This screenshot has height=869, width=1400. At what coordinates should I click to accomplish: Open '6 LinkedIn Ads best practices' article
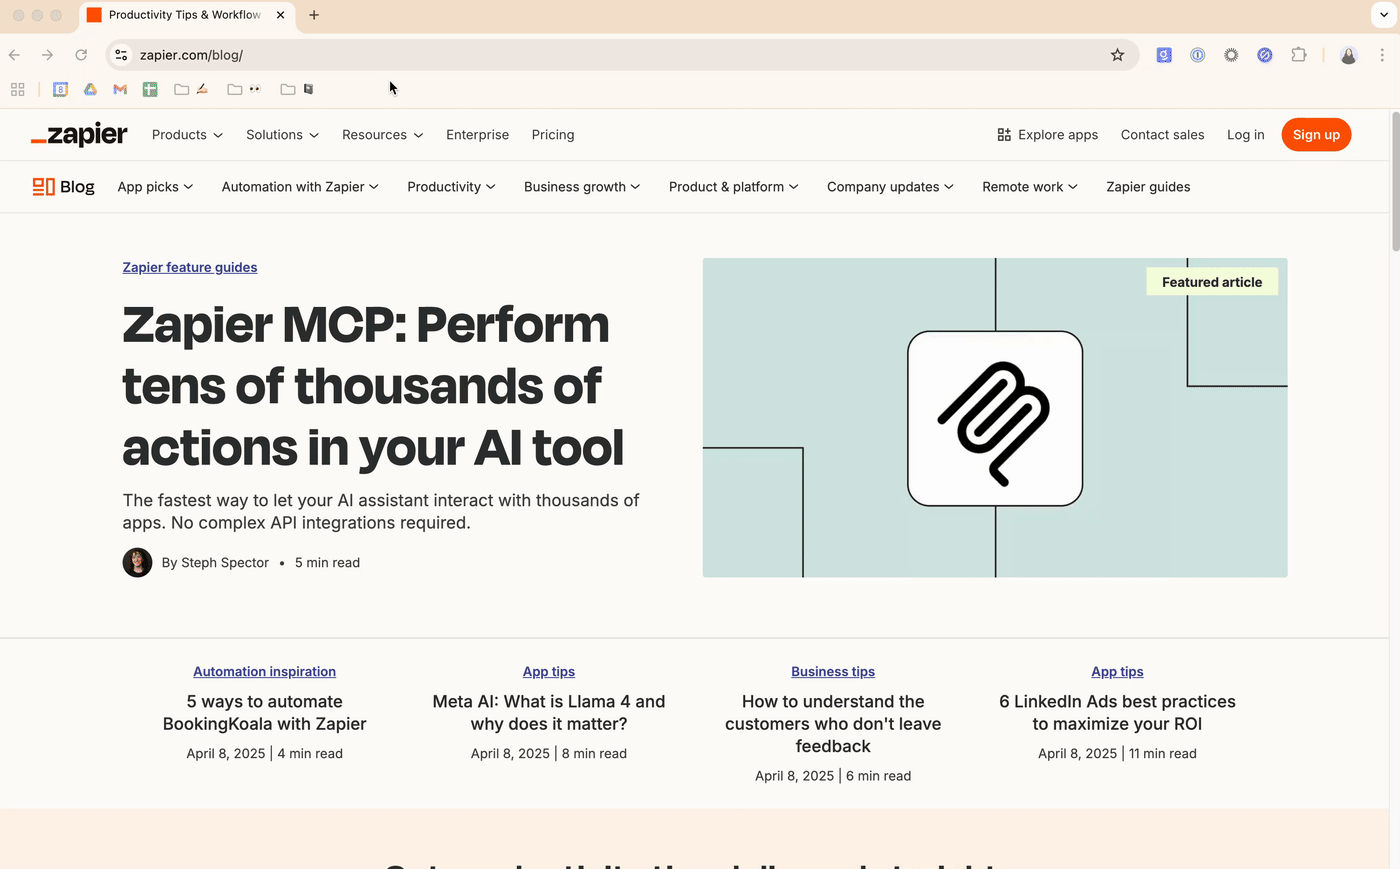(1117, 713)
